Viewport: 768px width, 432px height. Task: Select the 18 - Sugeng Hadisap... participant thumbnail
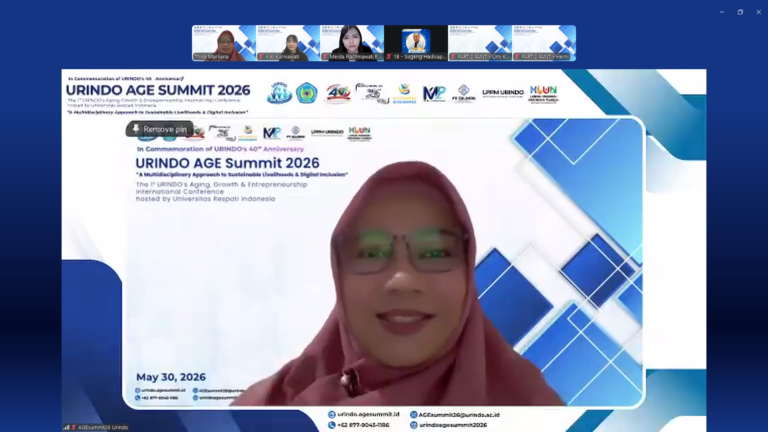pos(416,43)
